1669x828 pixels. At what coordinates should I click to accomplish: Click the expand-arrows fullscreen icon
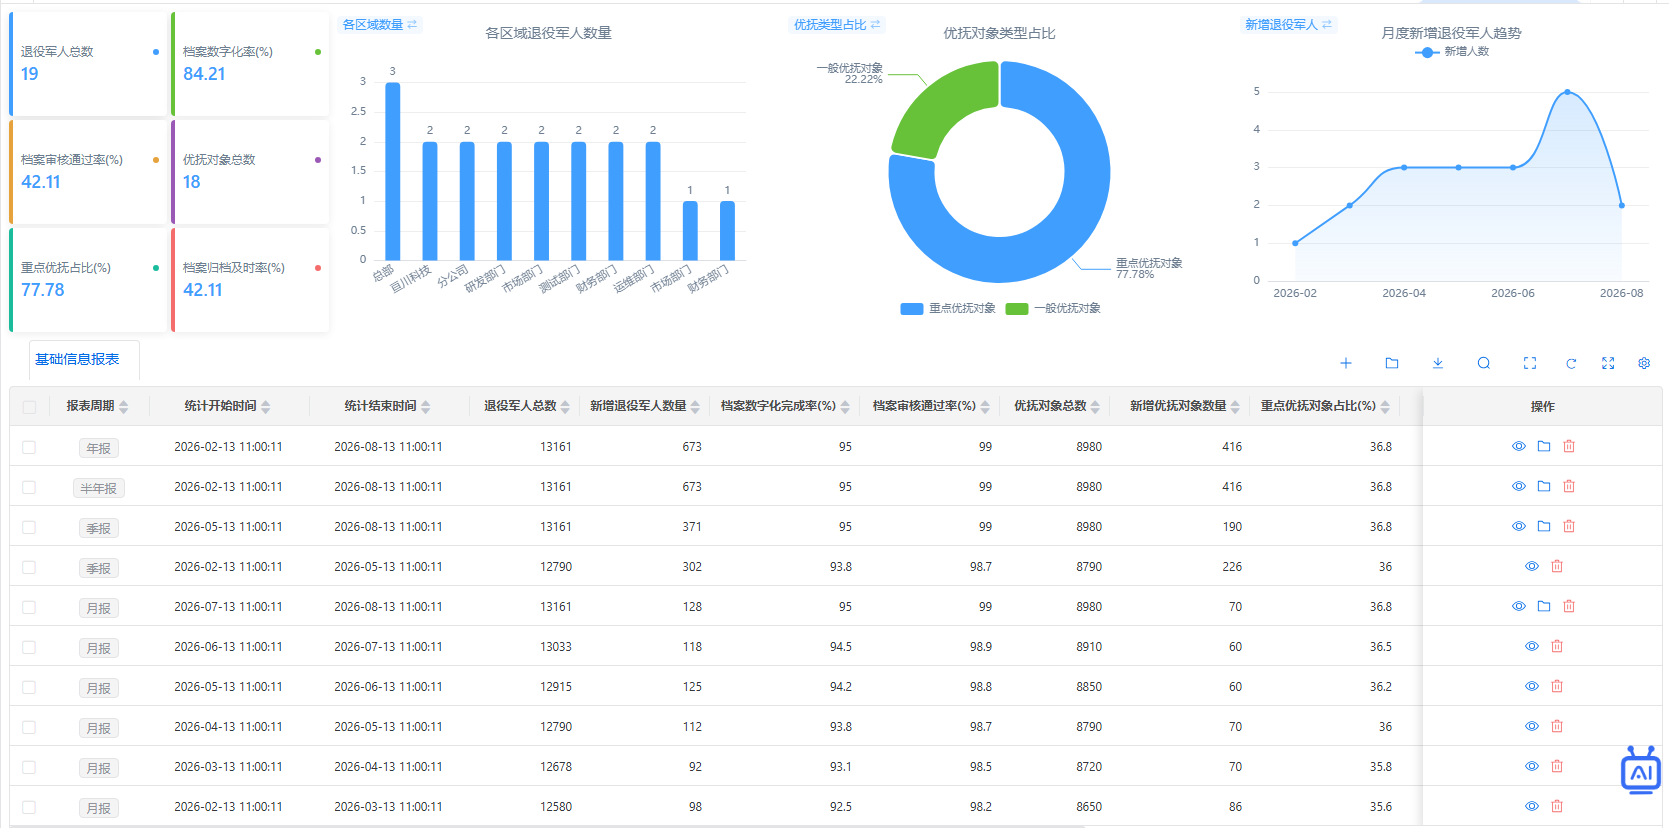pyautogui.click(x=1608, y=363)
